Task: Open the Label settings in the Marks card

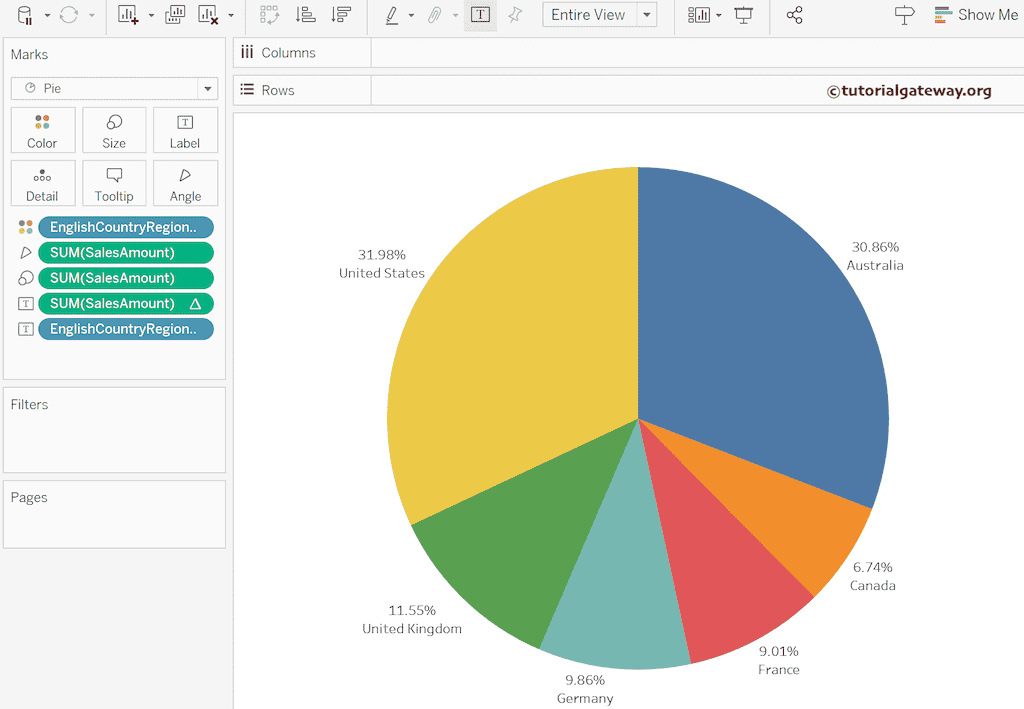Action: pyautogui.click(x=185, y=129)
